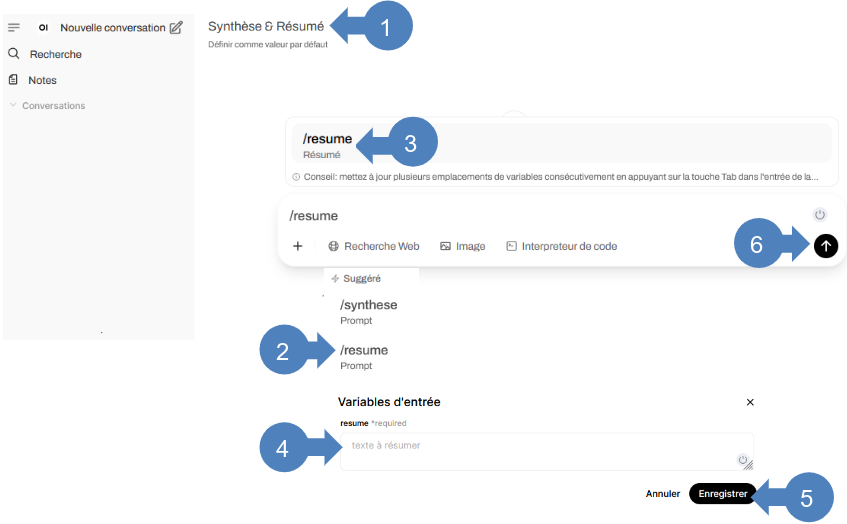Image resolution: width=847 pixels, height=524 pixels.
Task: Toggle Image generation option
Action: [462, 246]
